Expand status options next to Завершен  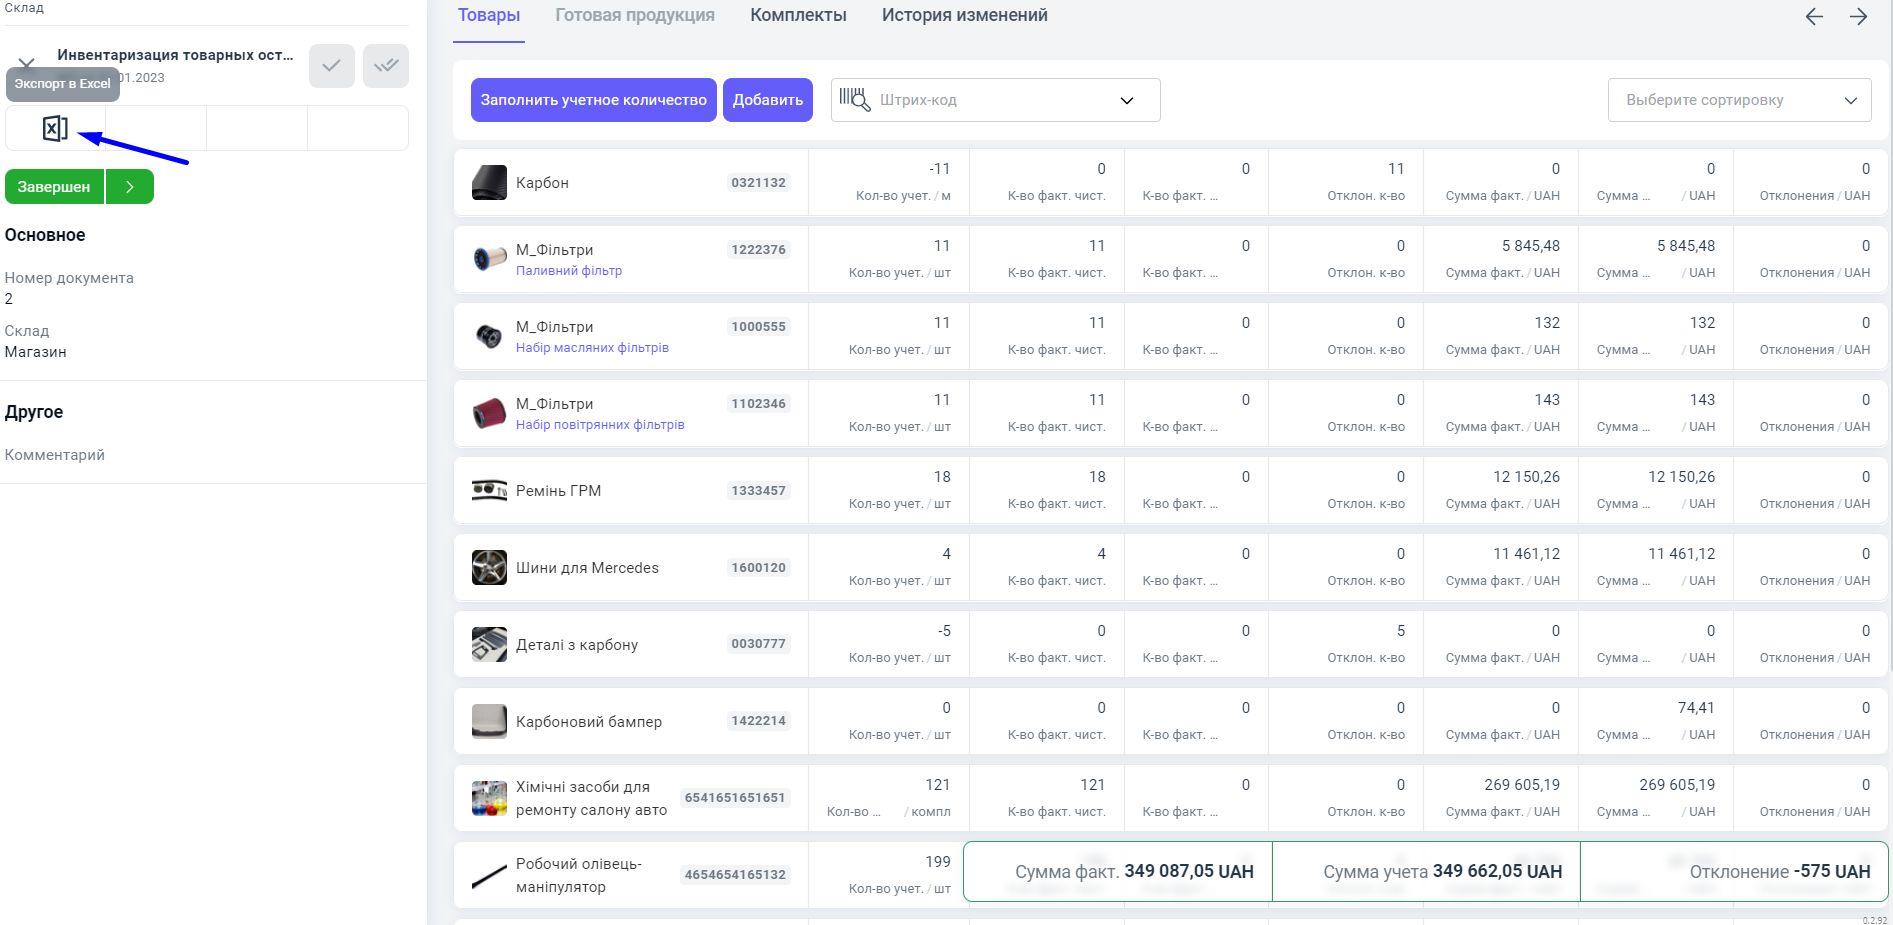pos(130,187)
